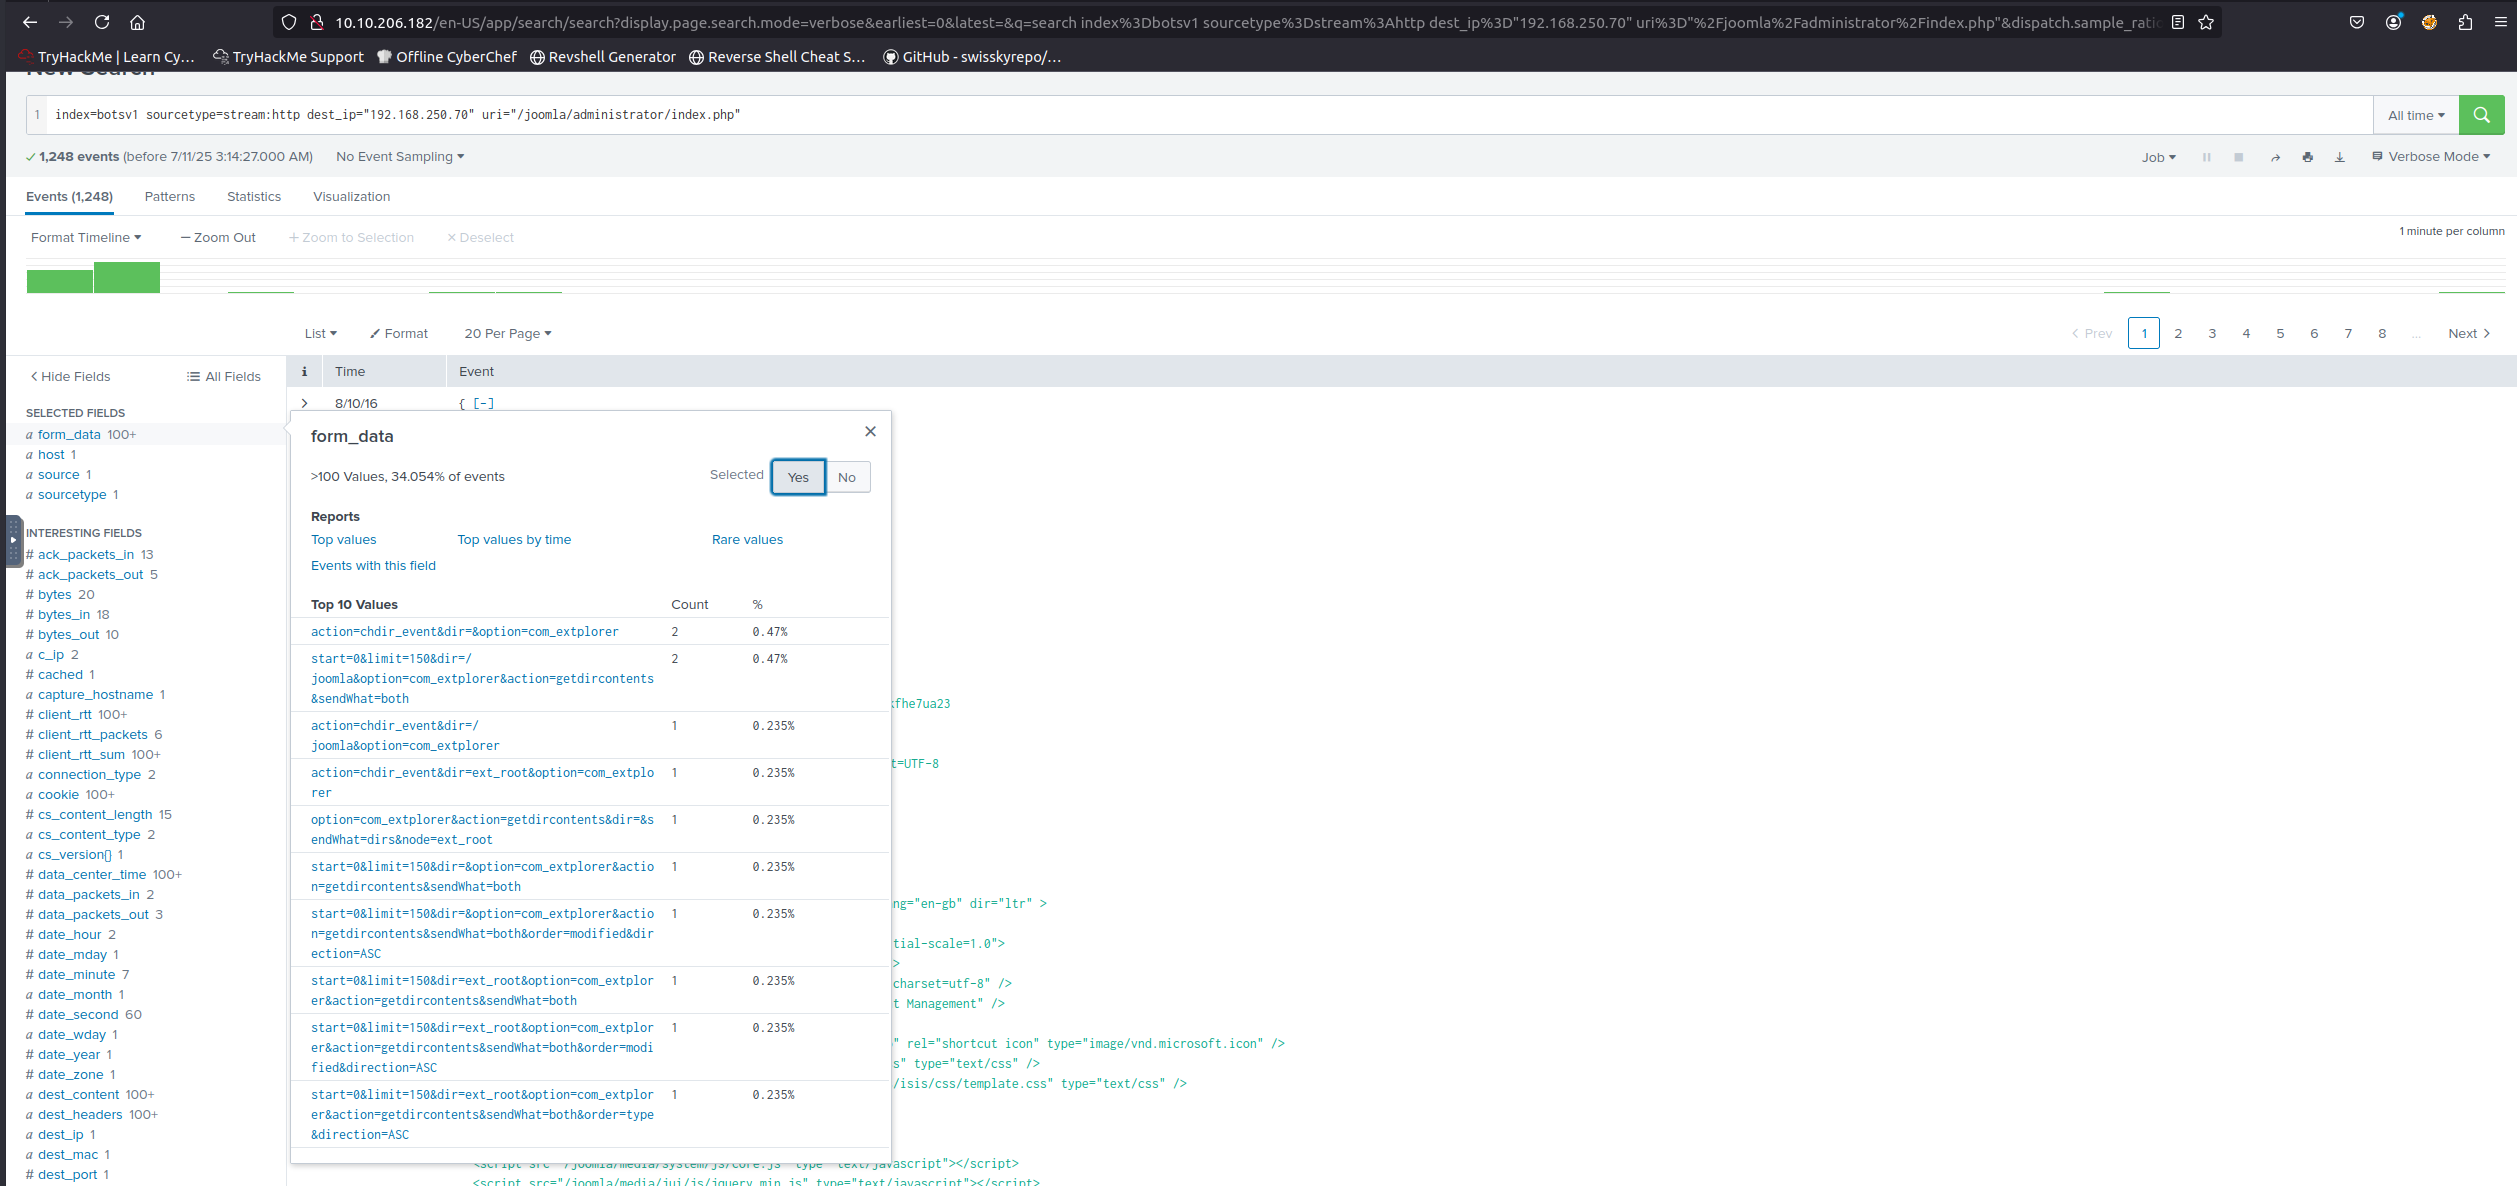2517x1186 pixels.
Task: Open the browser home page icon
Action: (x=138, y=22)
